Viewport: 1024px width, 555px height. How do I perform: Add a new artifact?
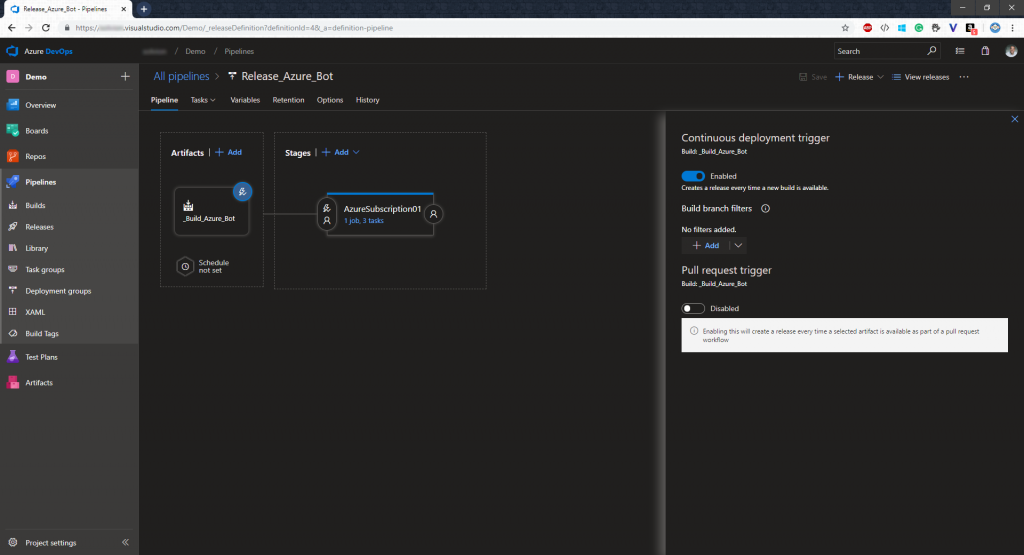click(229, 152)
